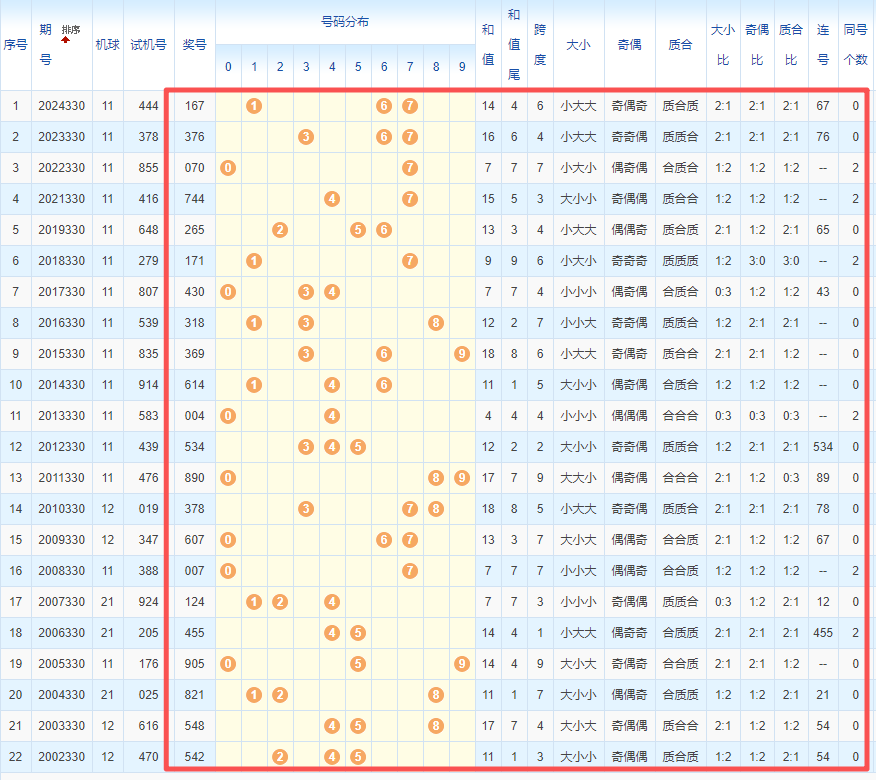Image resolution: width=876 pixels, height=780 pixels.
Task: Click orange ball 5 in row 2012330
Action: pos(358,447)
